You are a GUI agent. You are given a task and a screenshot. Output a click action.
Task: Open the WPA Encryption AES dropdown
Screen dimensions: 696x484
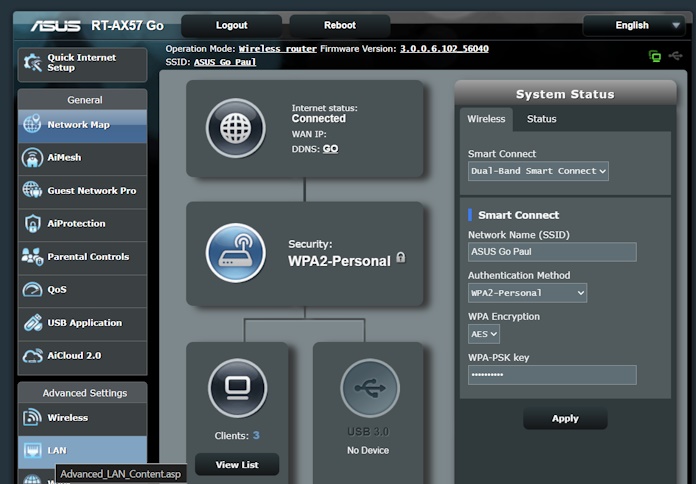pyautogui.click(x=483, y=334)
